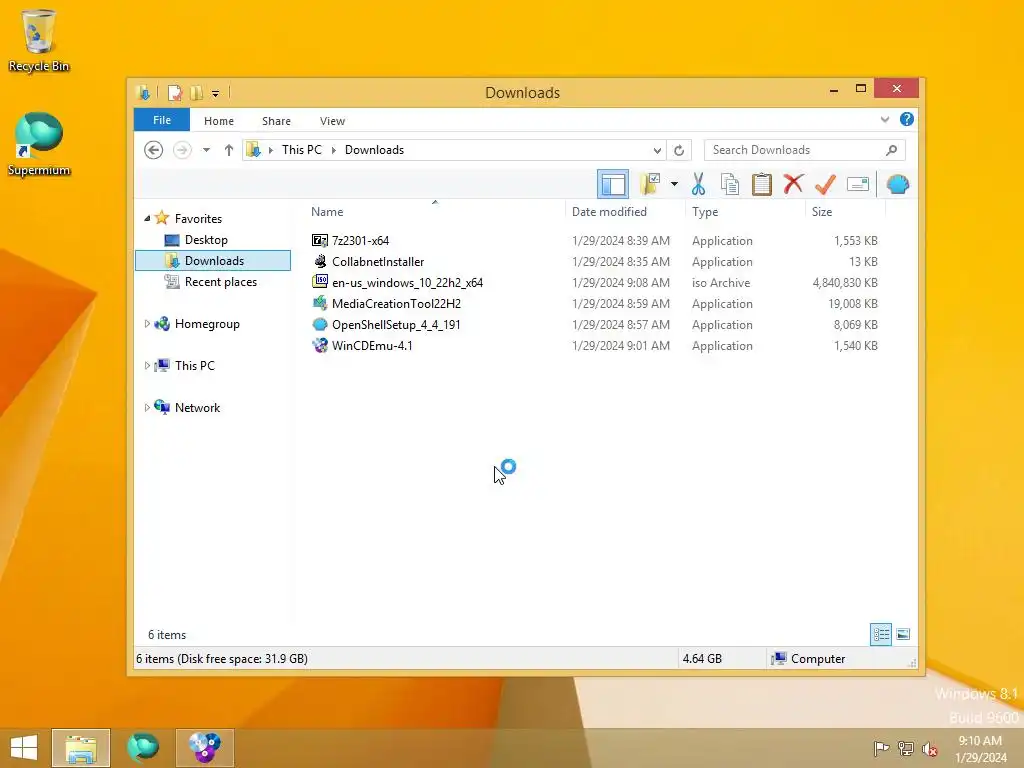Sort by the Size column header
This screenshot has width=1024, height=768.
(x=822, y=212)
